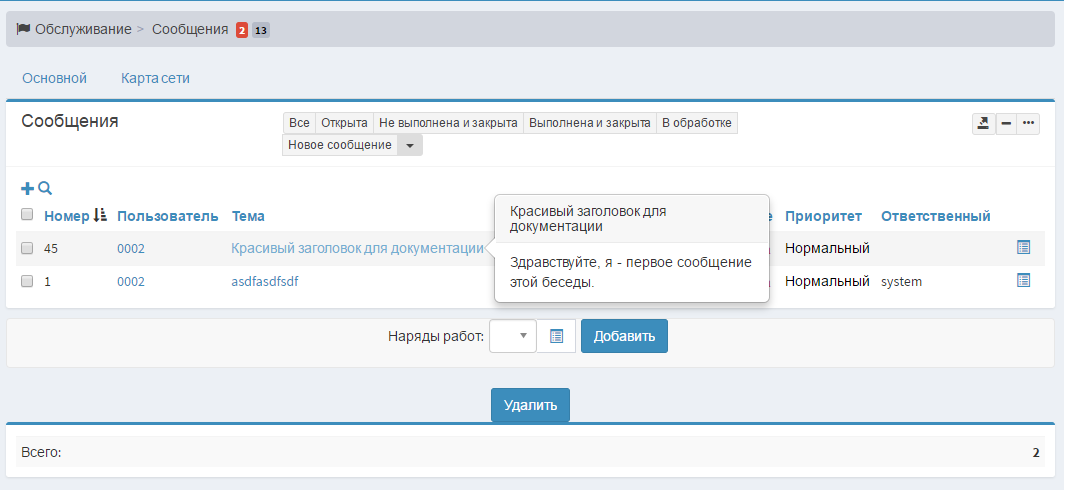Open the three-dots panel options menu

coord(1028,123)
